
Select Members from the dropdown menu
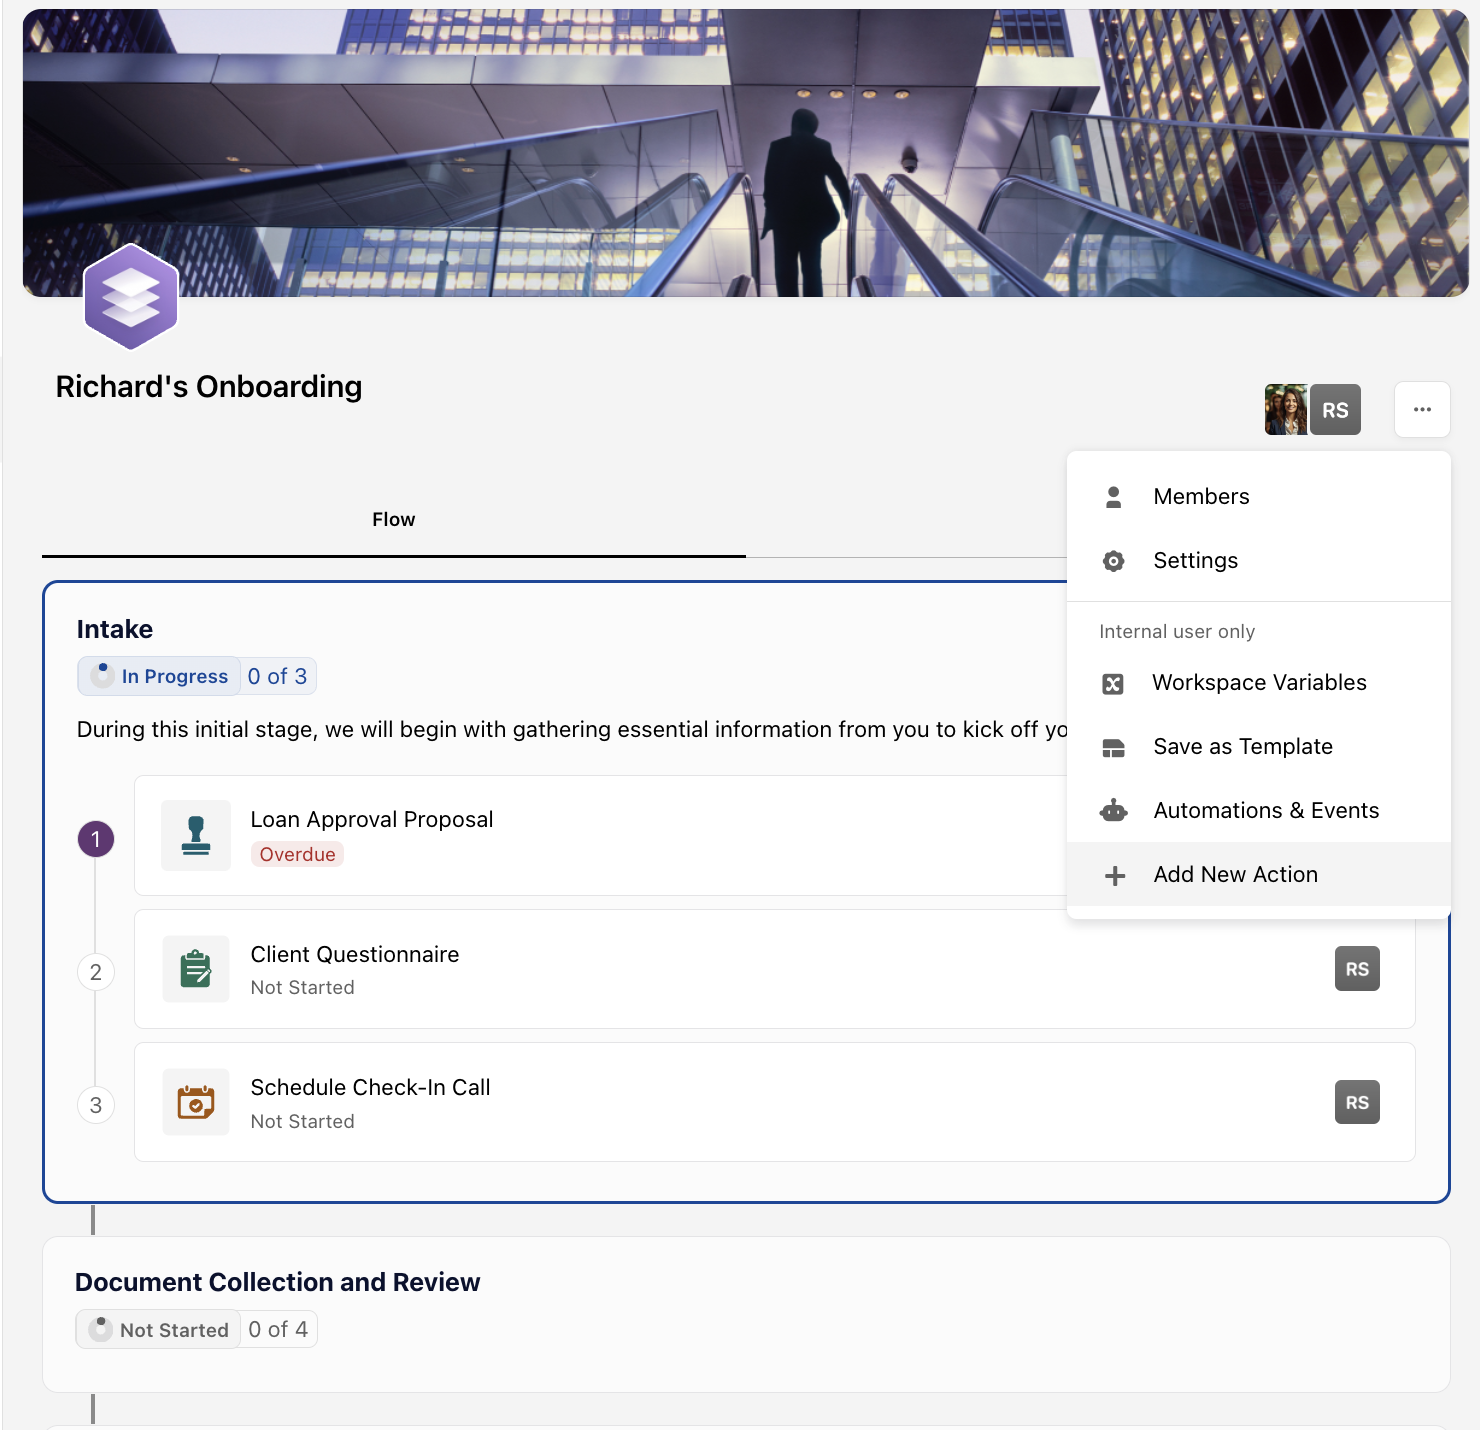1201,496
